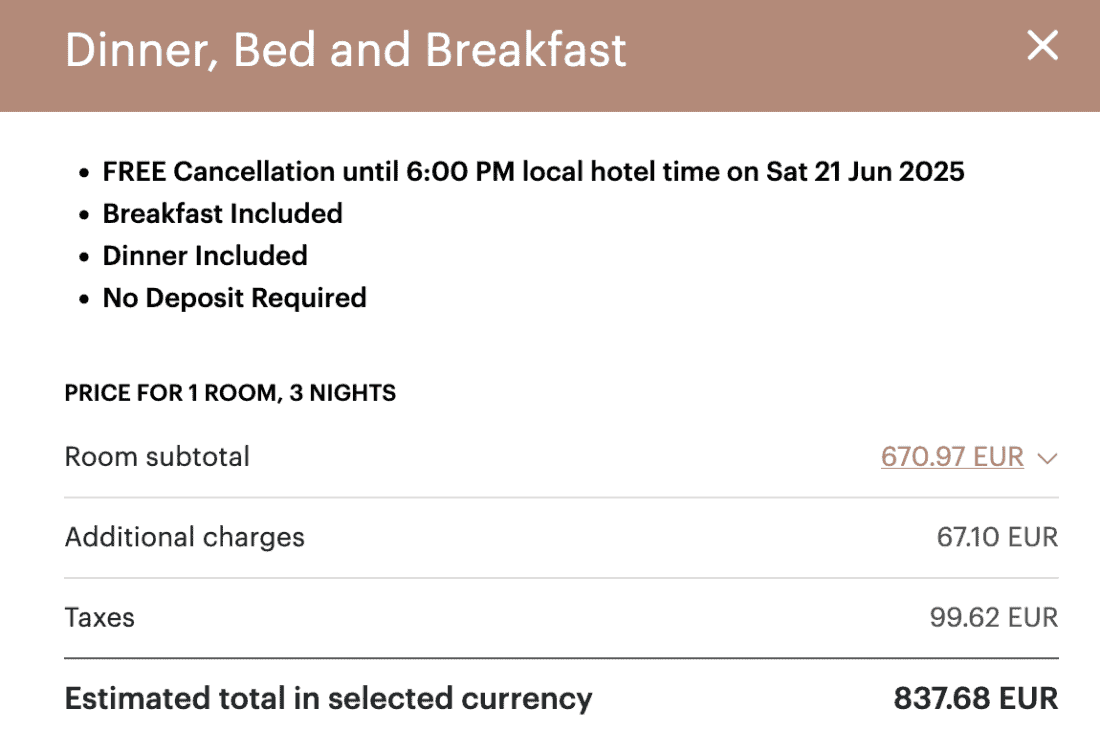1100x731 pixels.
Task: Click the bullet point beside FREE Cancellation
Action: [x=85, y=173]
